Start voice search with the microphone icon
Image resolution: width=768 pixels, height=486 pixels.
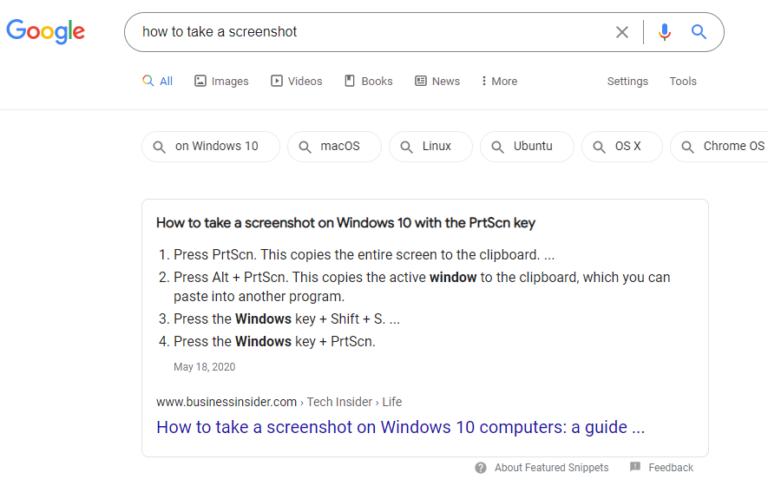664,32
